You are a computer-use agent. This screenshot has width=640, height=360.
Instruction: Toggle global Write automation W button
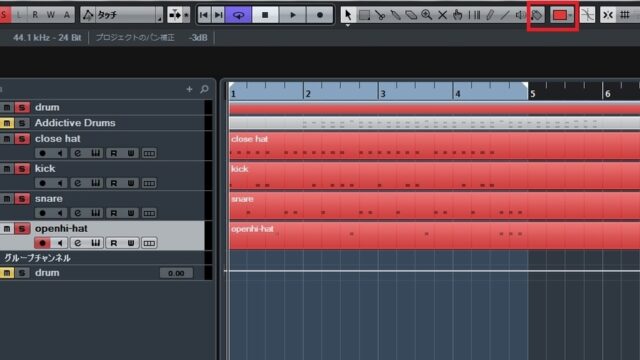pos(51,15)
